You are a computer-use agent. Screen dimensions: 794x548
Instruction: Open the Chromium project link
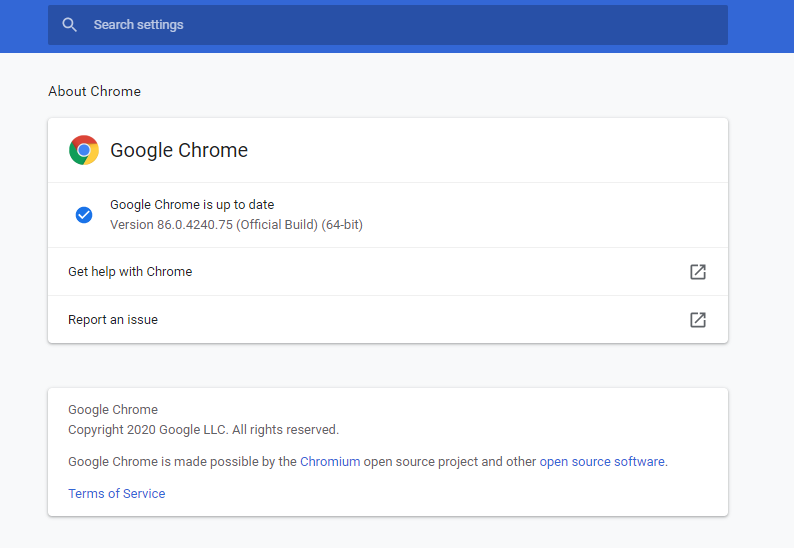(x=330, y=462)
